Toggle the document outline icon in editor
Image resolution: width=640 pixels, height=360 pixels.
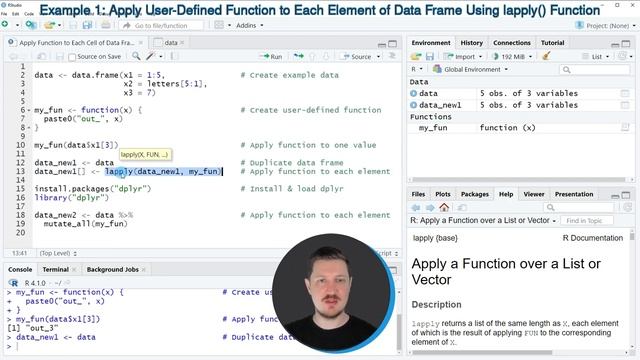392,56
